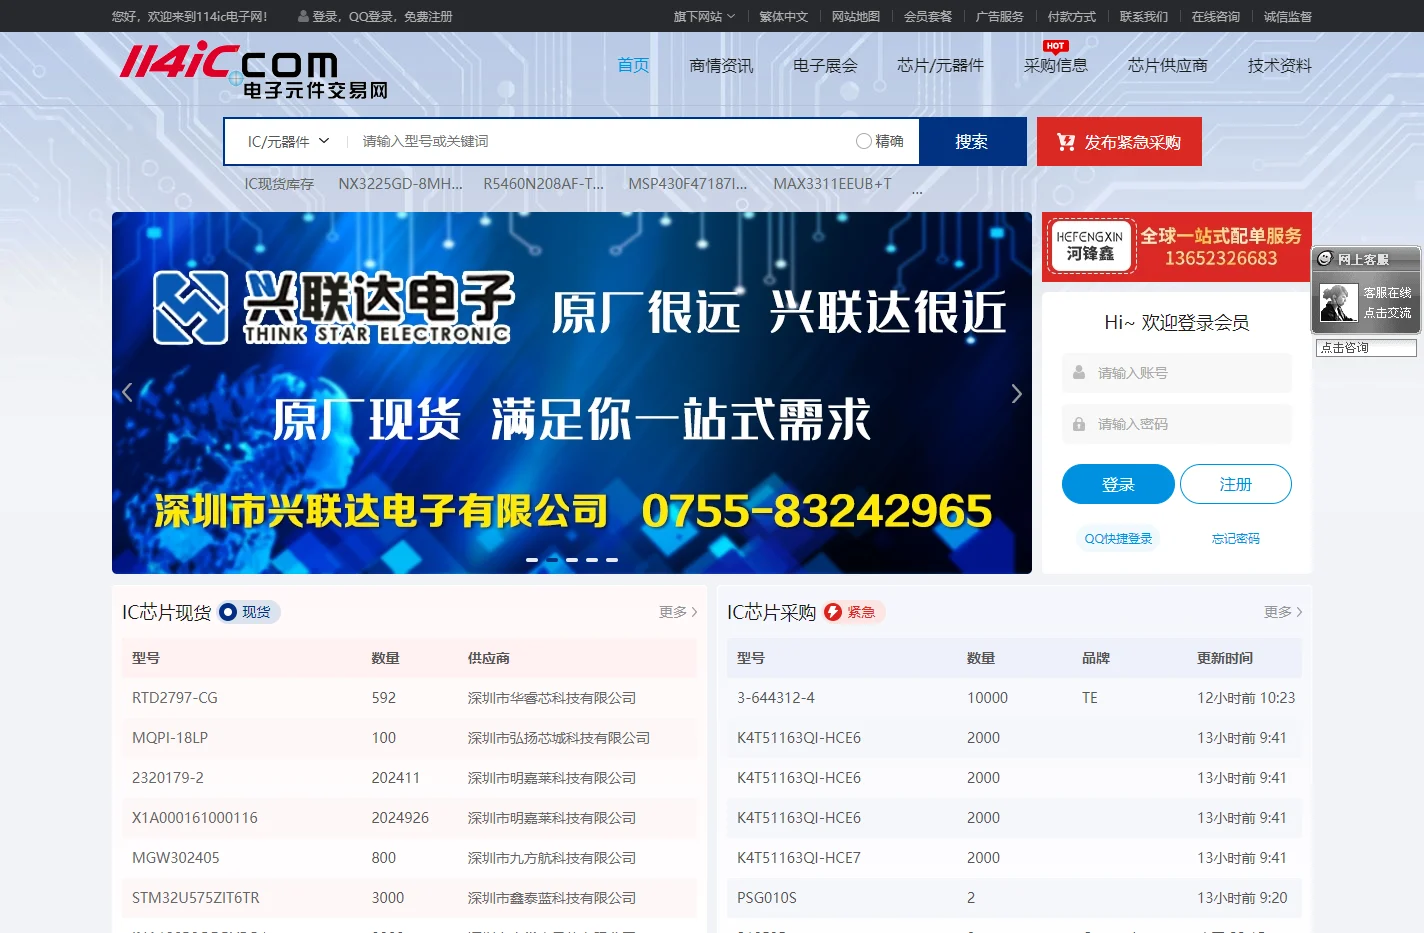This screenshot has height=933, width=1424.
Task: Click the 发布紧急采购 button
Action: coord(1119,142)
